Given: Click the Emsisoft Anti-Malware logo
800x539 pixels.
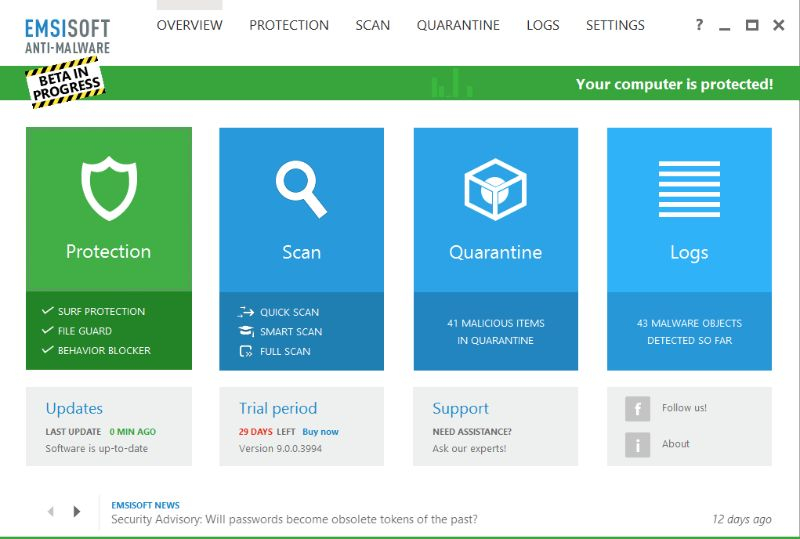Looking at the screenshot, I should coord(67,36).
